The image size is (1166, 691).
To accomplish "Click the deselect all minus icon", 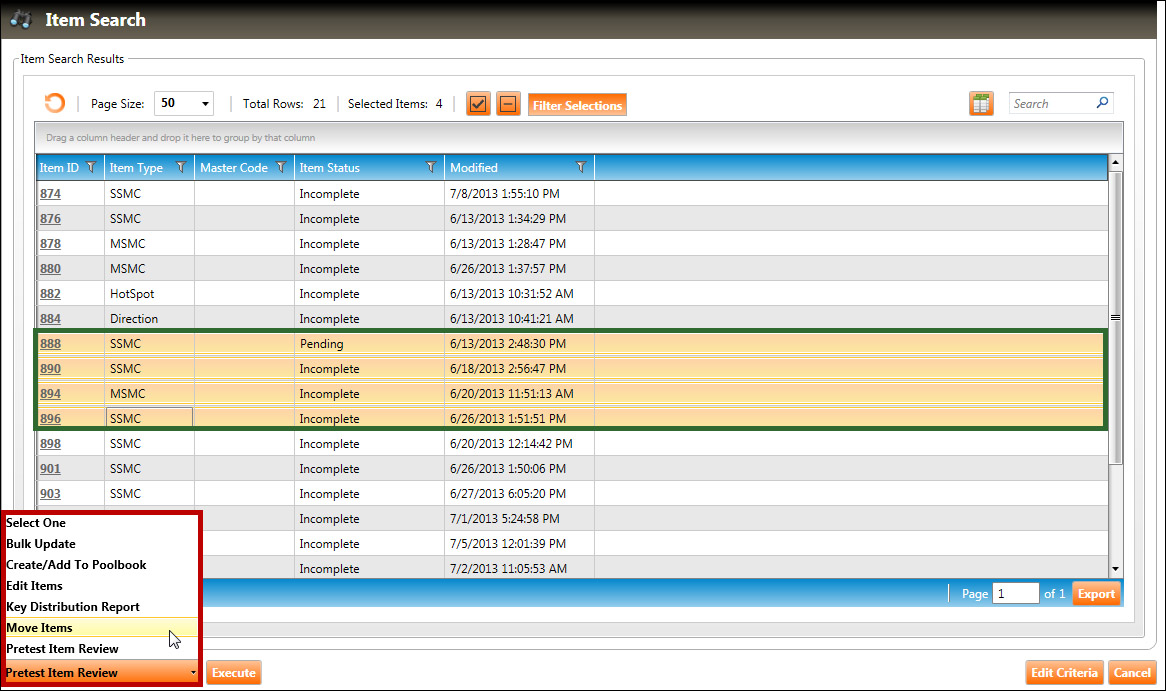I will pyautogui.click(x=508, y=104).
